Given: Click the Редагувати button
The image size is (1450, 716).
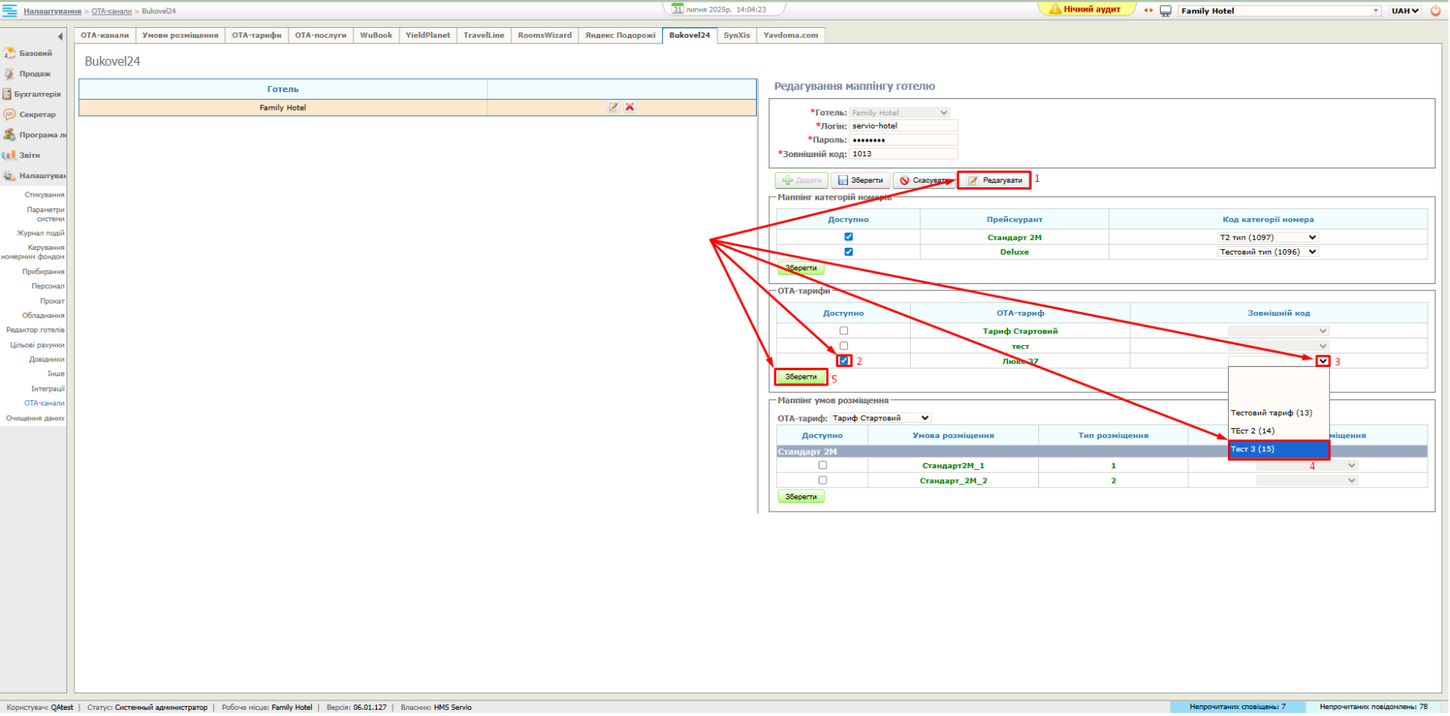Looking at the screenshot, I should click(997, 180).
